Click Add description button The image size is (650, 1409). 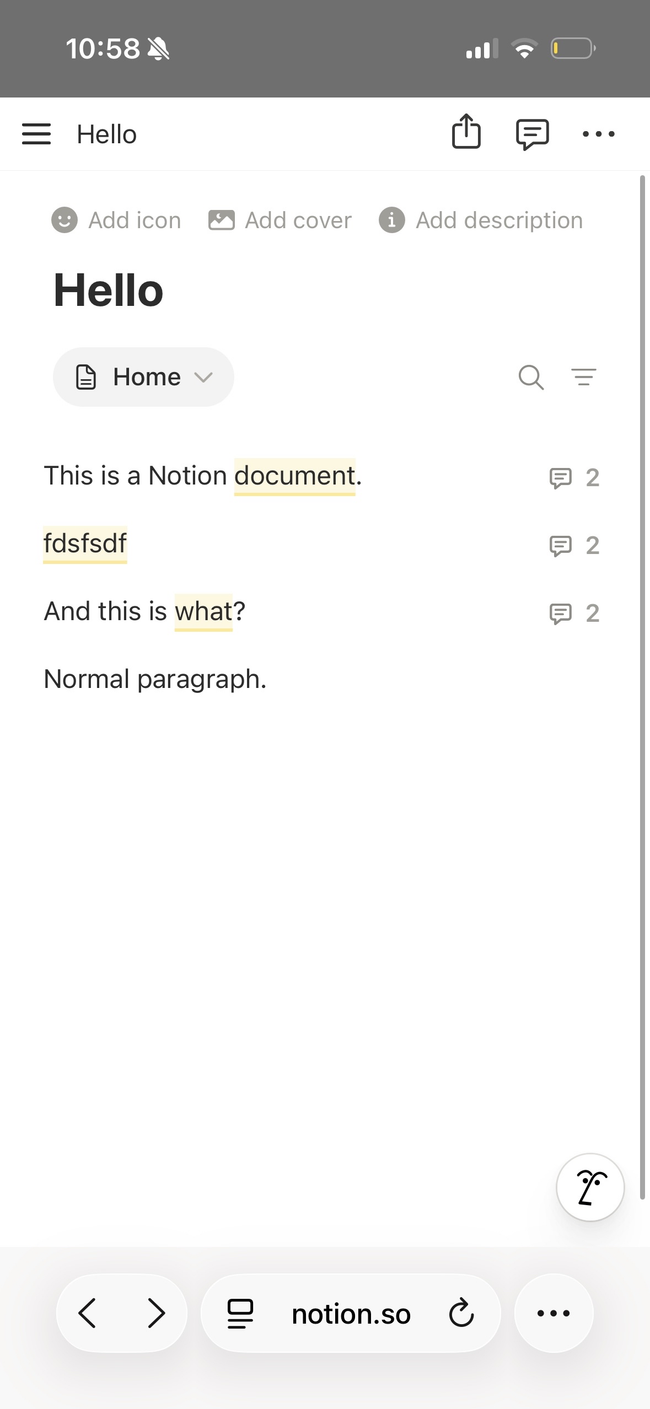[x=481, y=220]
